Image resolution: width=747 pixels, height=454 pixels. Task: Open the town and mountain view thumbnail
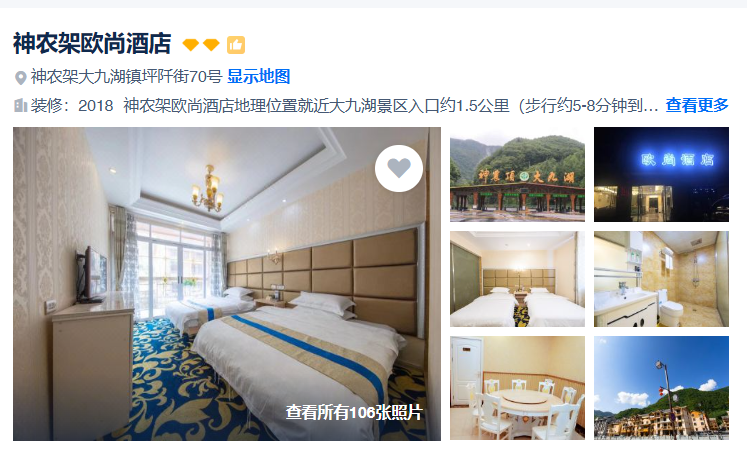point(661,388)
